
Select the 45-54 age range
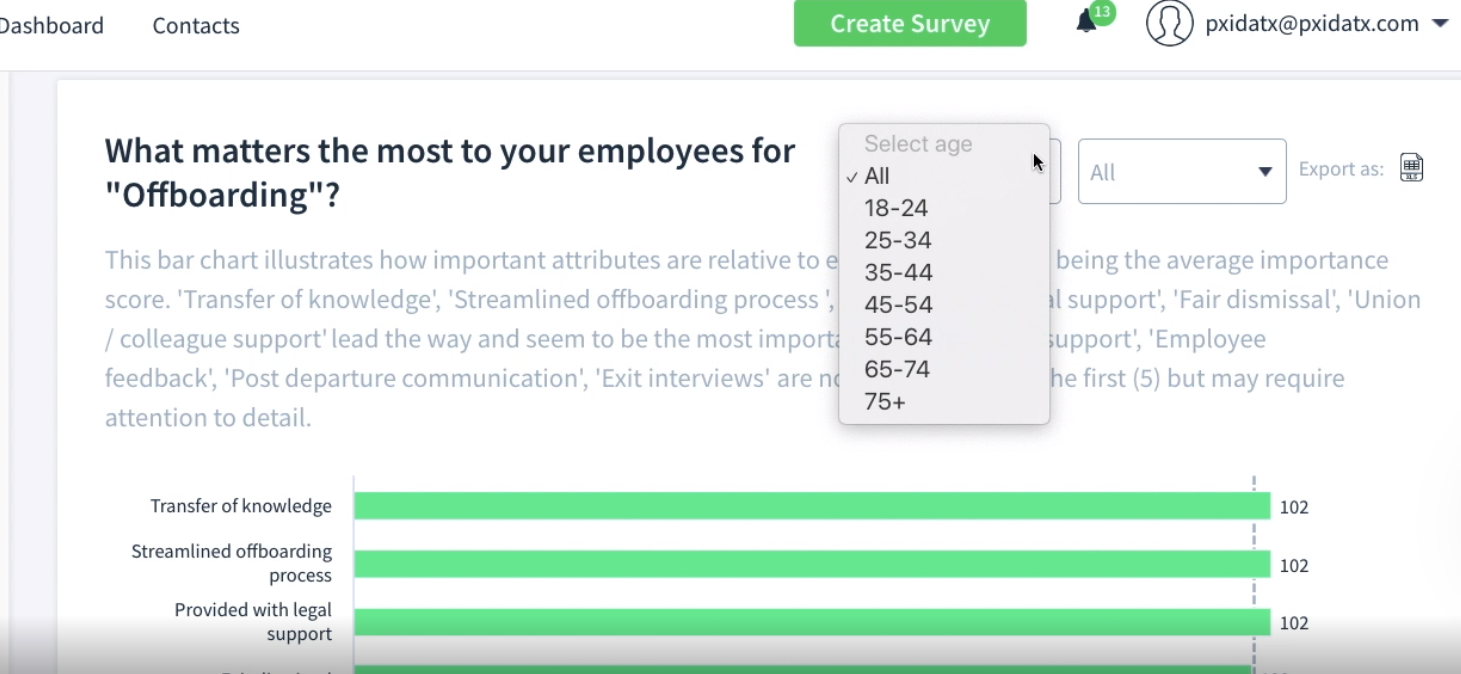point(898,304)
